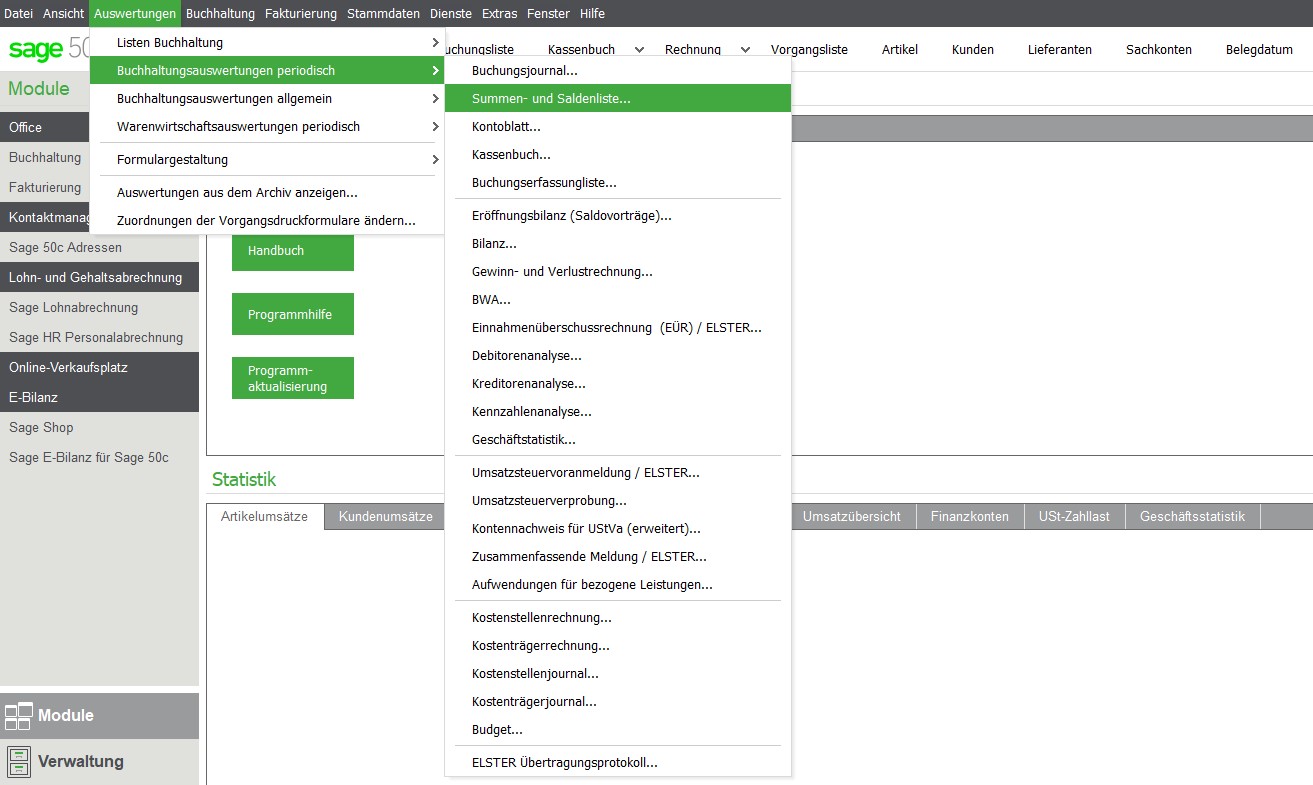Expand Buchhaltungsauswertungen periodisch submenu

point(267,70)
